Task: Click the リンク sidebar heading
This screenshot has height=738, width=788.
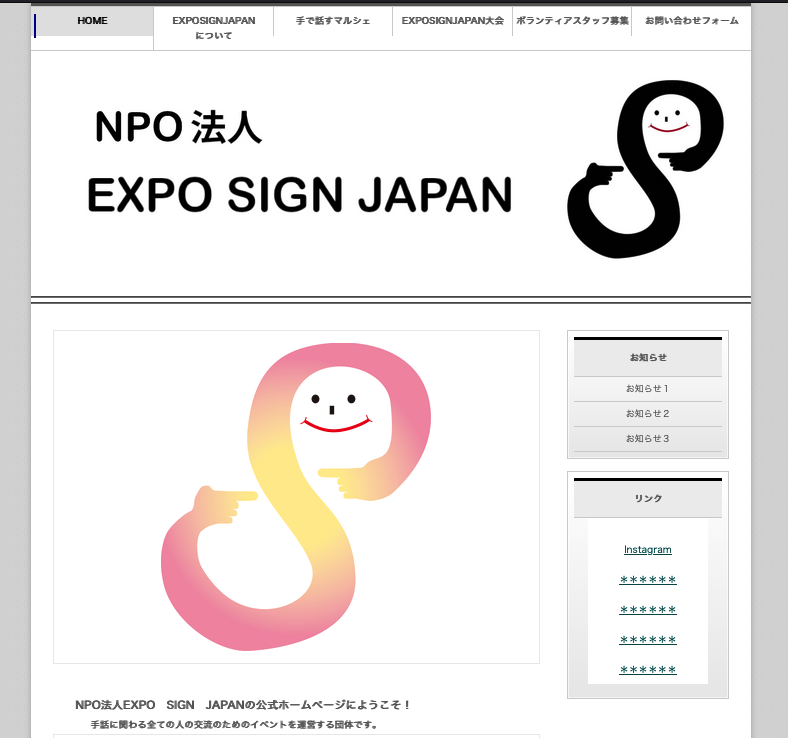Action: coord(647,499)
